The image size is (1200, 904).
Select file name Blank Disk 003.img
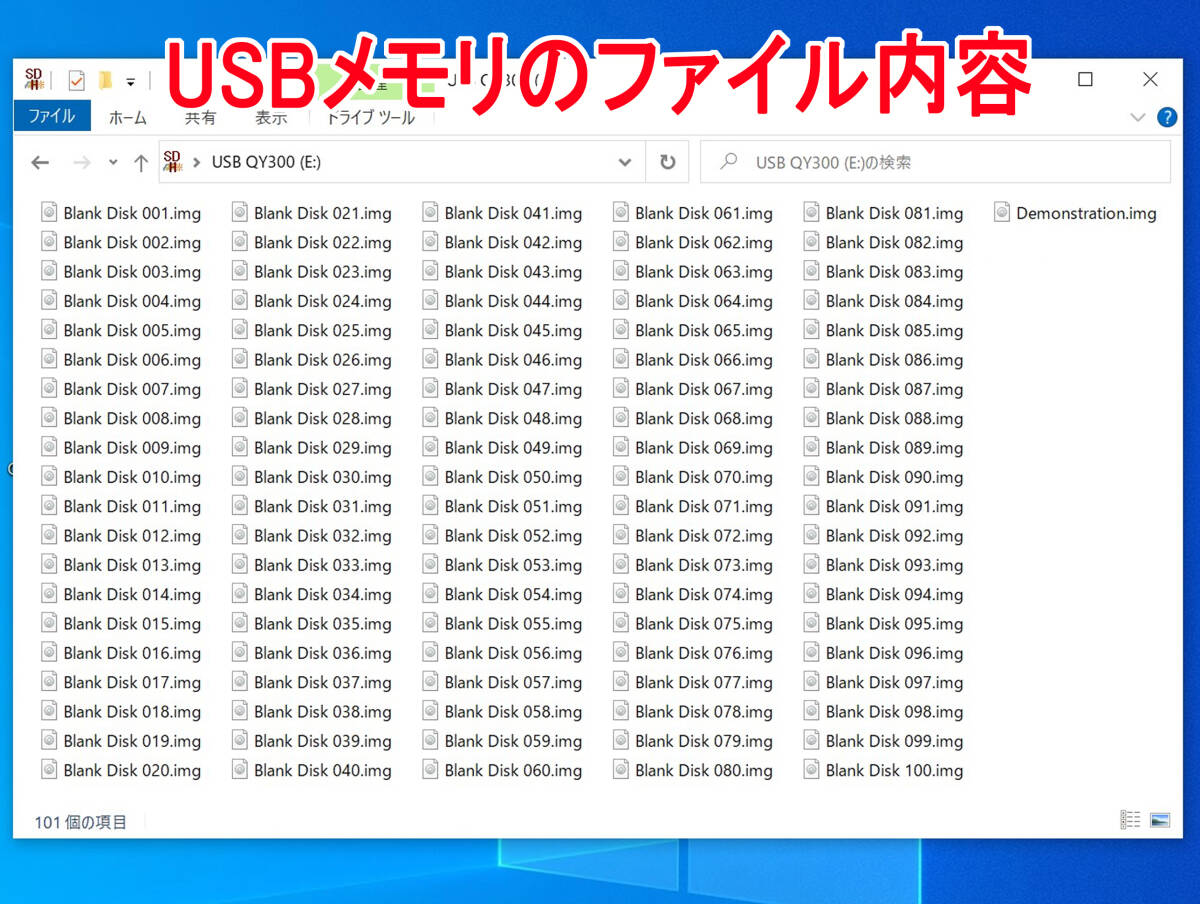[132, 271]
